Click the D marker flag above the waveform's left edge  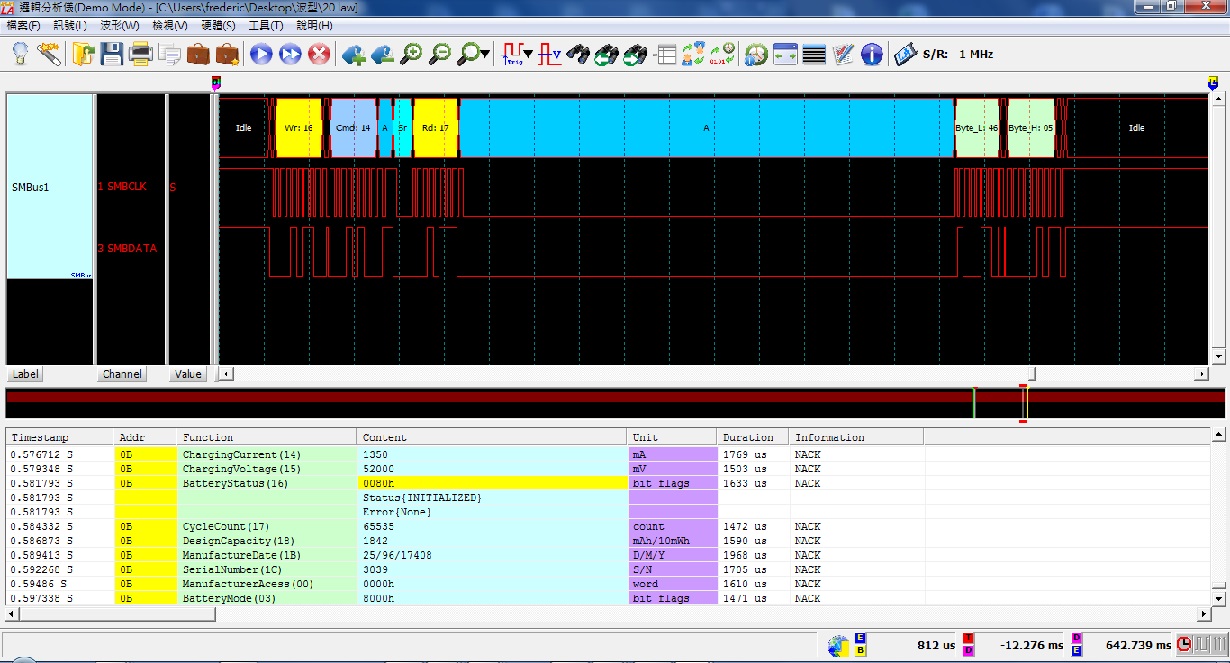[x=216, y=83]
